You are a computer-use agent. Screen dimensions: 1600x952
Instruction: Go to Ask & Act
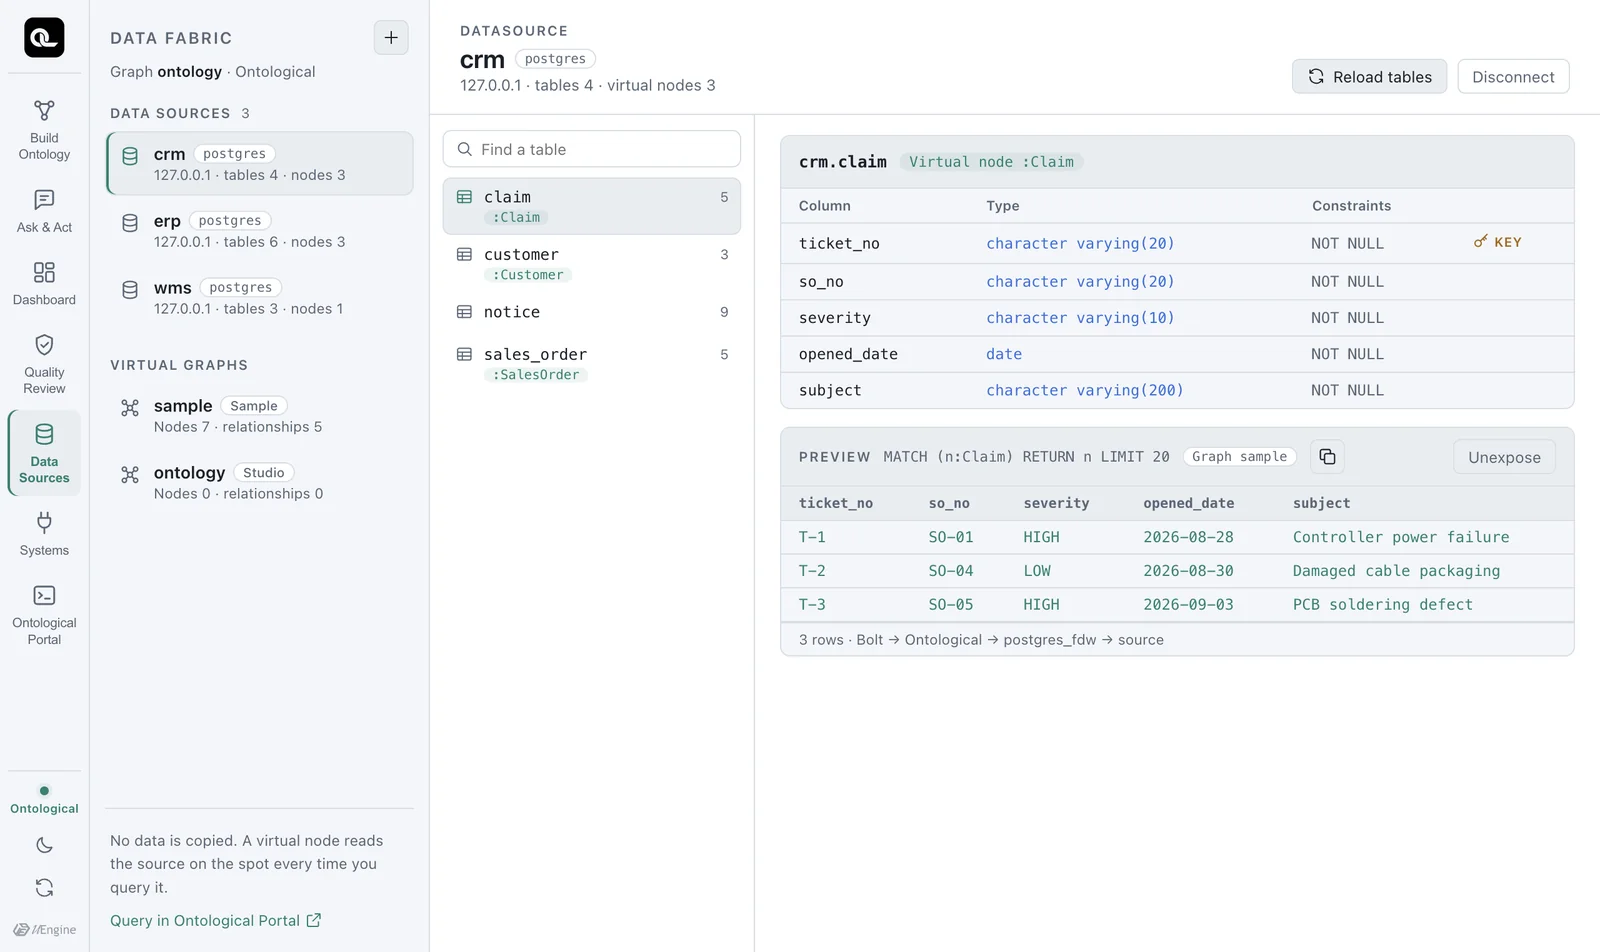coord(44,211)
